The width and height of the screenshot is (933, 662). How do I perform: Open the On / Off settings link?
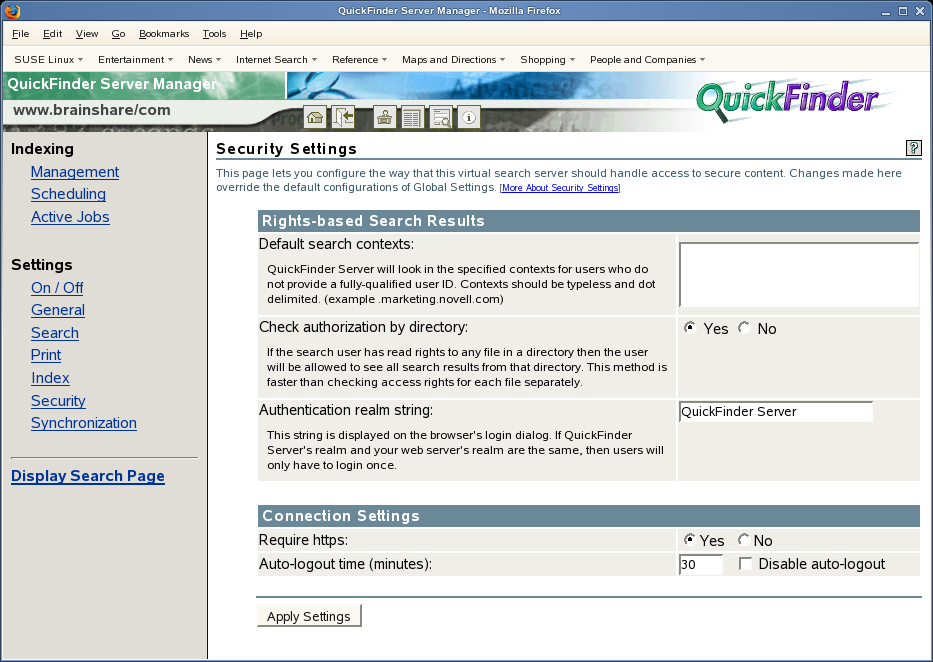point(57,288)
